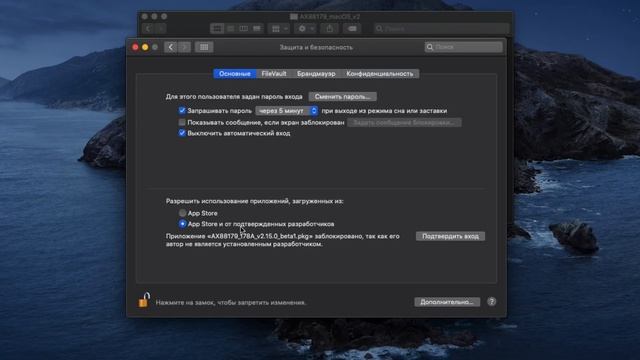Select column view in Finder window
Viewport: 640px width, 360px height.
coord(244,29)
